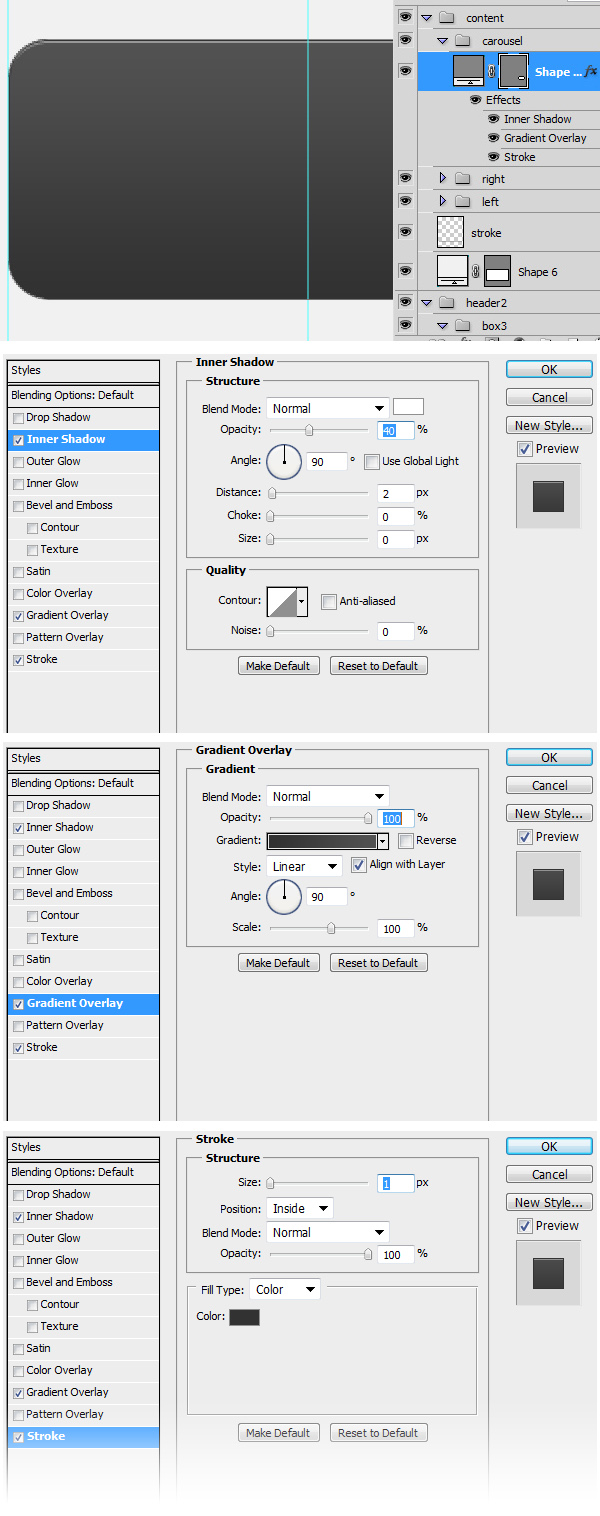Image resolution: width=600 pixels, height=1516 pixels.
Task: Select the Shape layer's vector mask thumbnail
Action: 513,71
